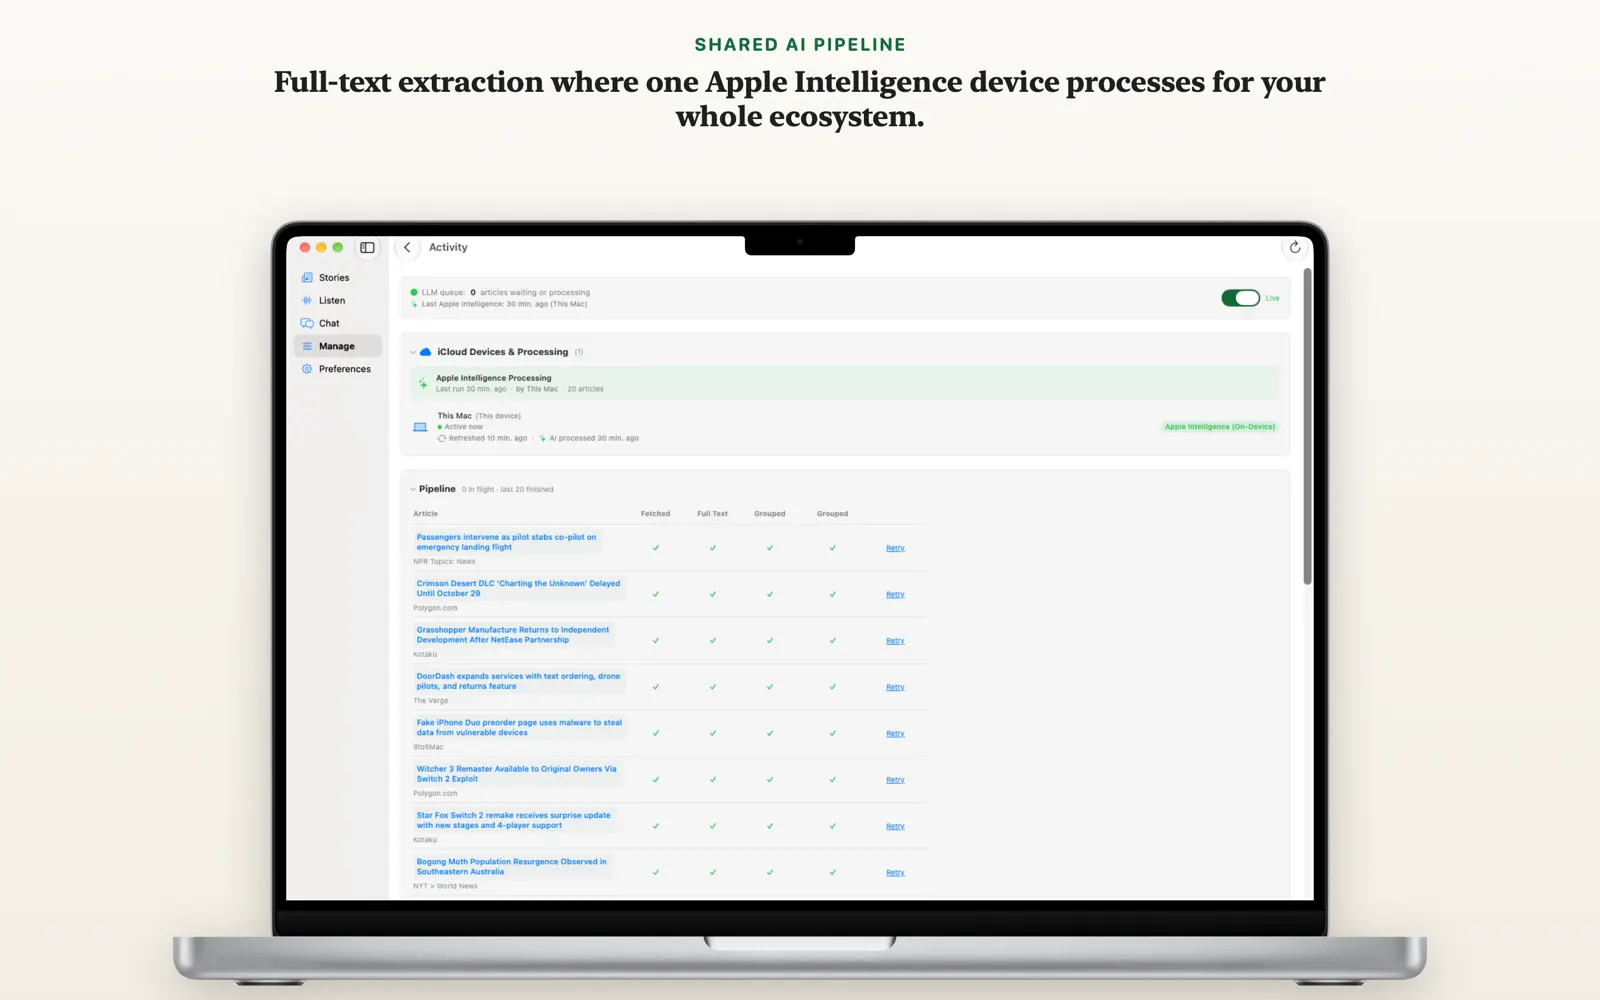Click 'AI processed 30 min. ago' sparkle icon
This screenshot has height=1000, width=1600.
click(543, 438)
